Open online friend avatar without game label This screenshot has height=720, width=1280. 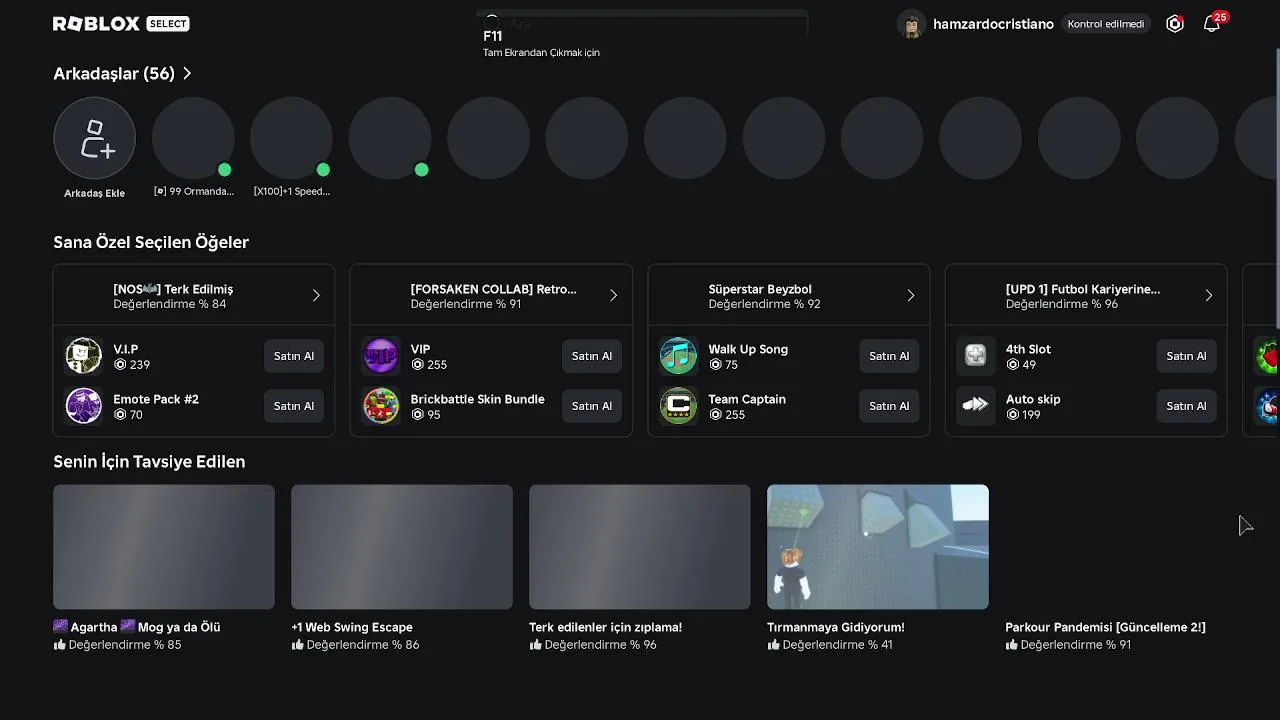click(x=390, y=138)
